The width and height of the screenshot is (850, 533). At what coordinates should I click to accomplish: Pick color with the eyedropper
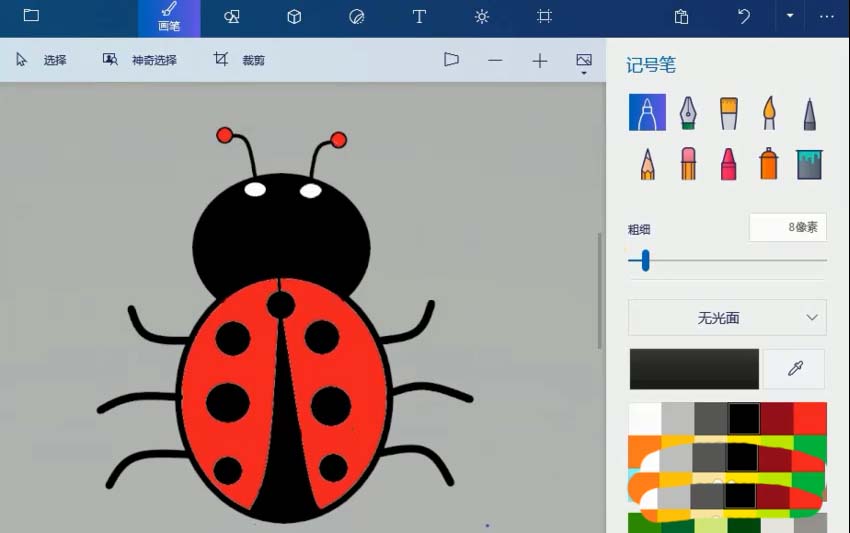[795, 369]
